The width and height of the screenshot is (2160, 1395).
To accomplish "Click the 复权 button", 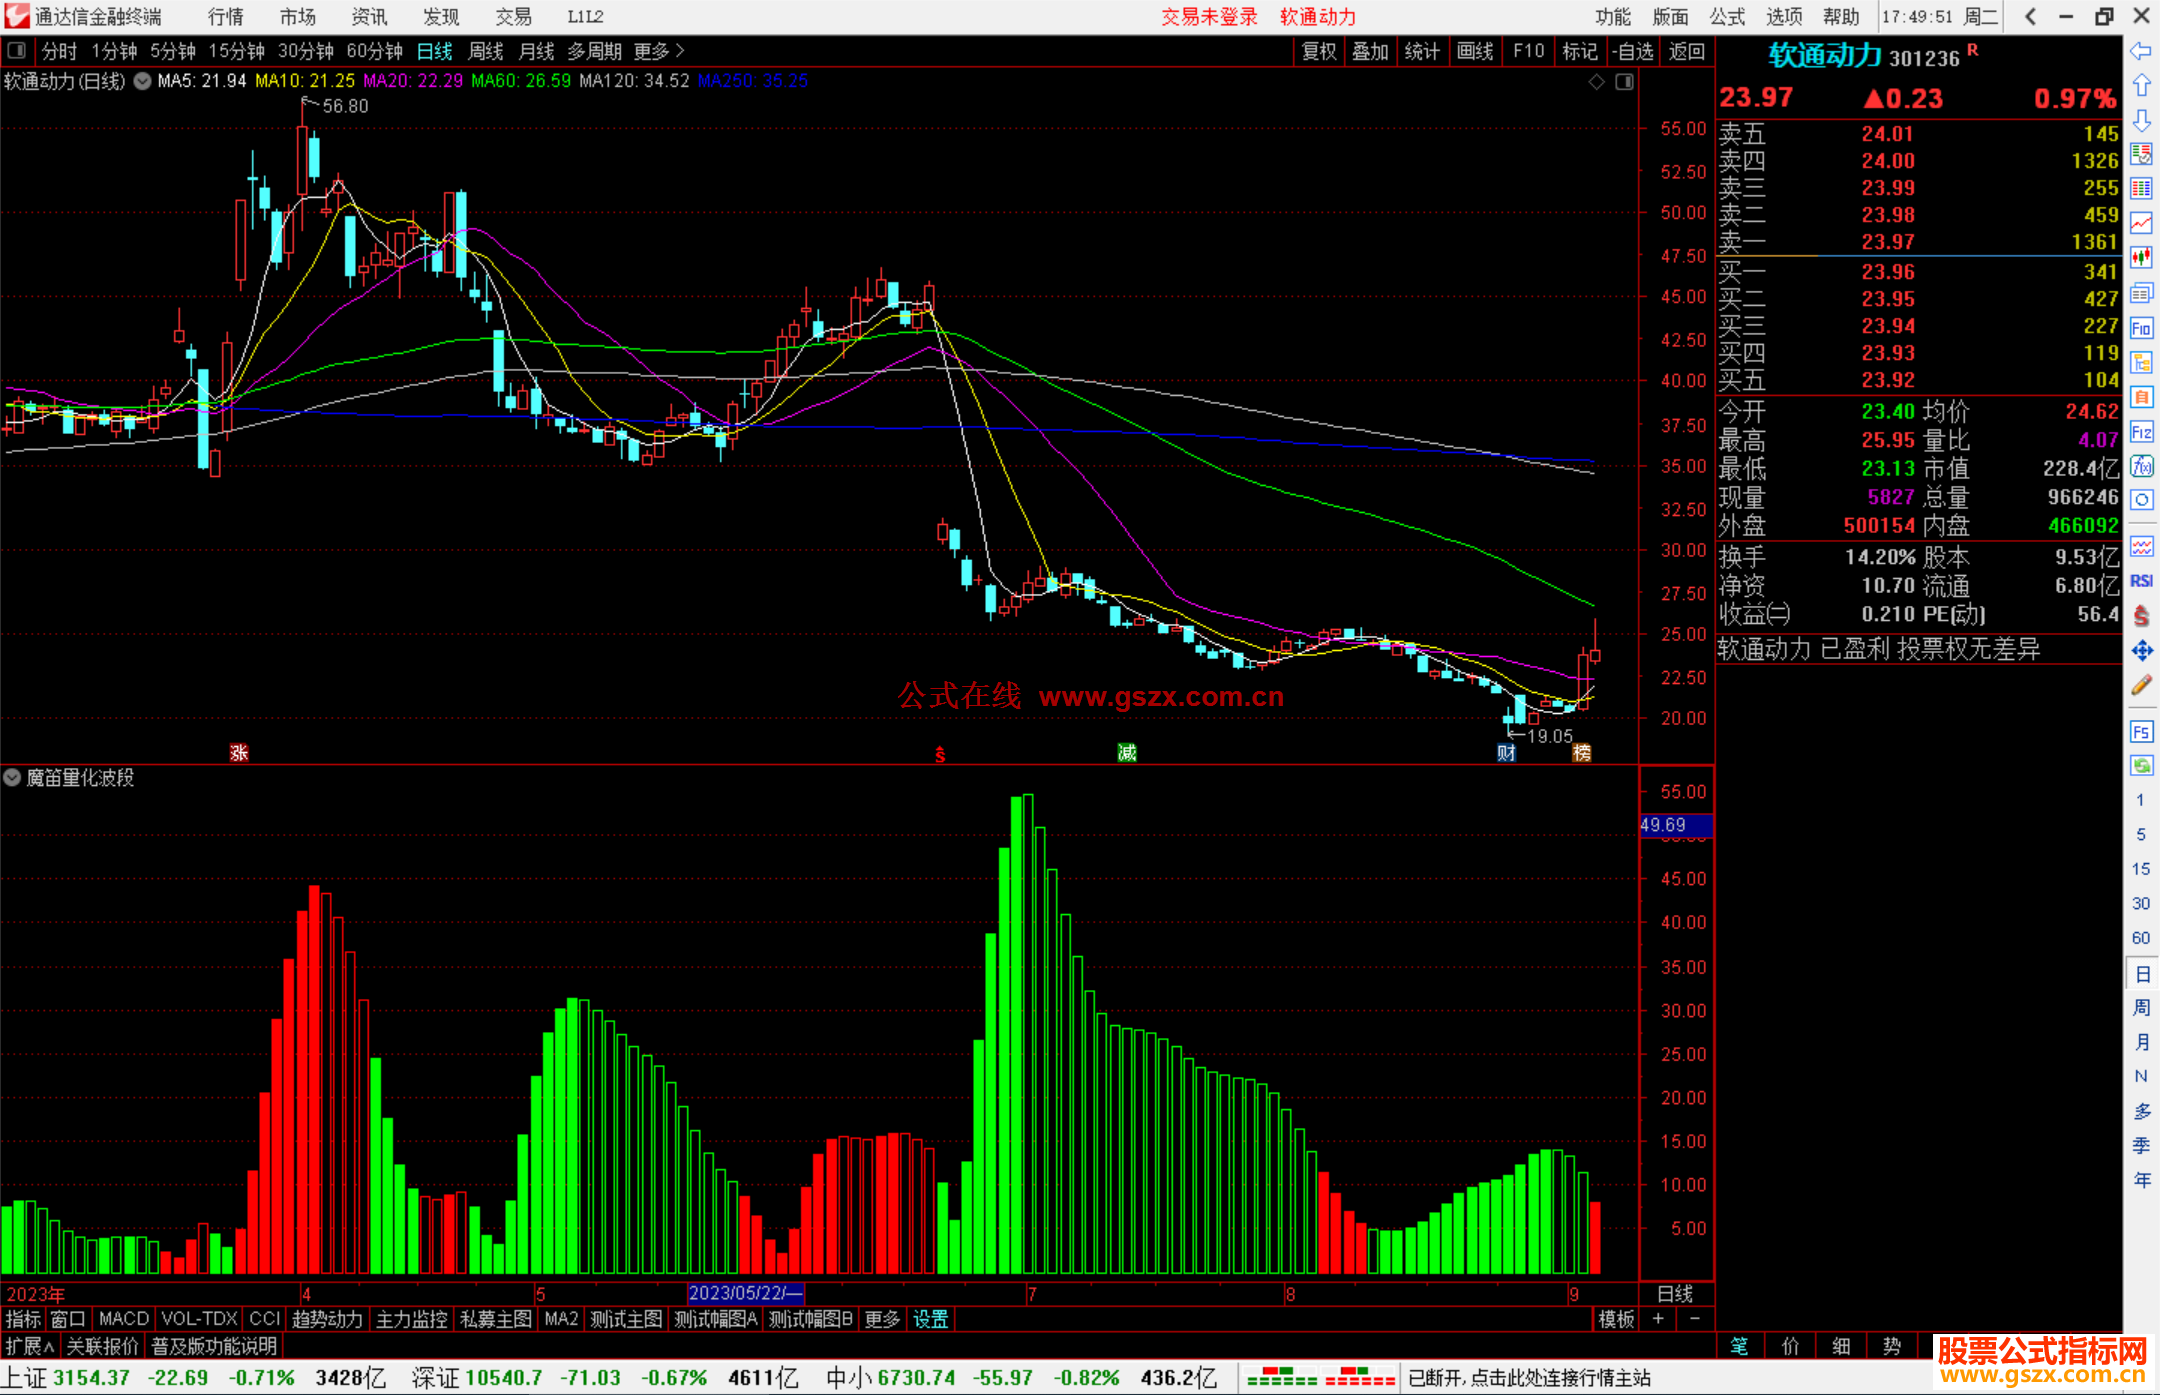I will click(1319, 51).
